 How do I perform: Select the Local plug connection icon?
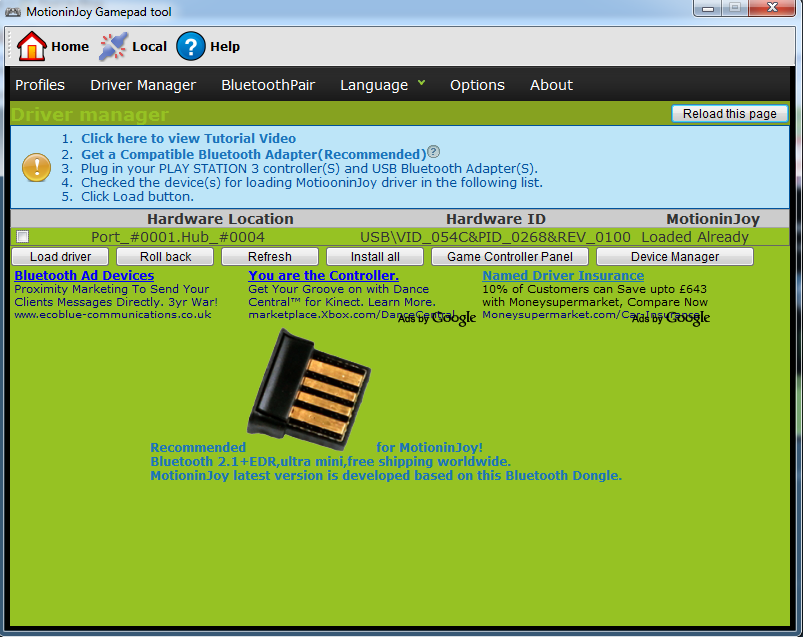pos(113,46)
